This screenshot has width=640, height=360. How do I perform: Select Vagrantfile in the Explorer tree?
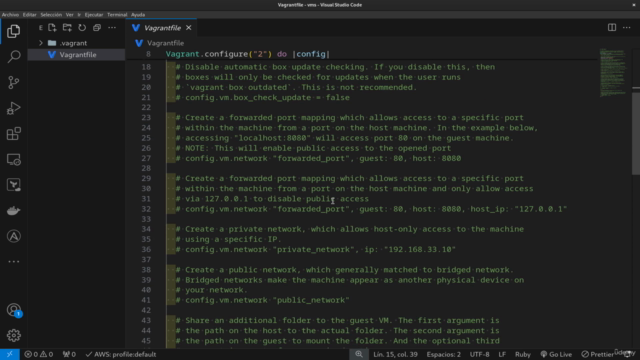pos(76,55)
